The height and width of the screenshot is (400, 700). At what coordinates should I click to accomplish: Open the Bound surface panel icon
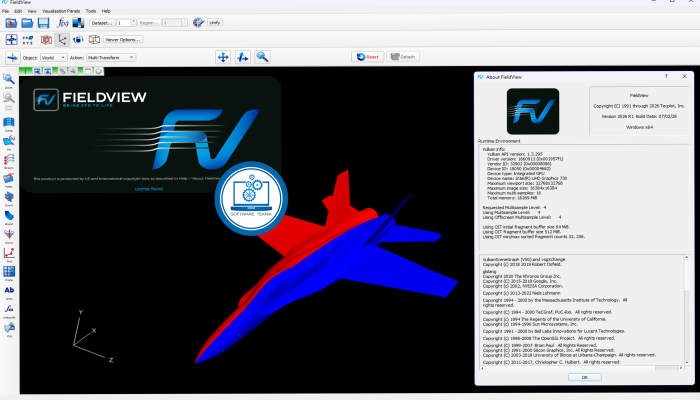tap(8, 217)
